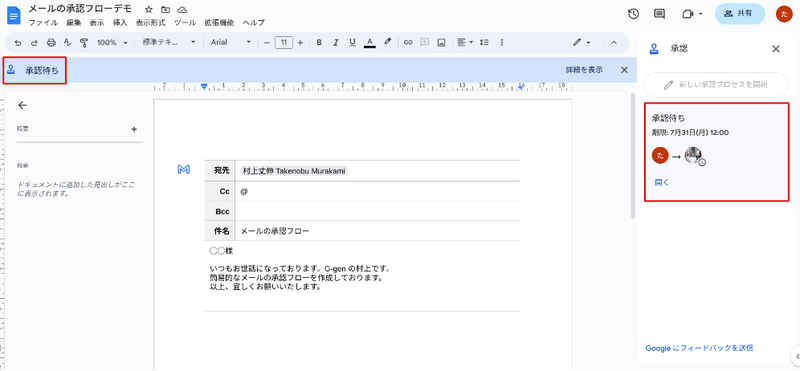
Task: Open the 挿入 menu
Action: 120,22
